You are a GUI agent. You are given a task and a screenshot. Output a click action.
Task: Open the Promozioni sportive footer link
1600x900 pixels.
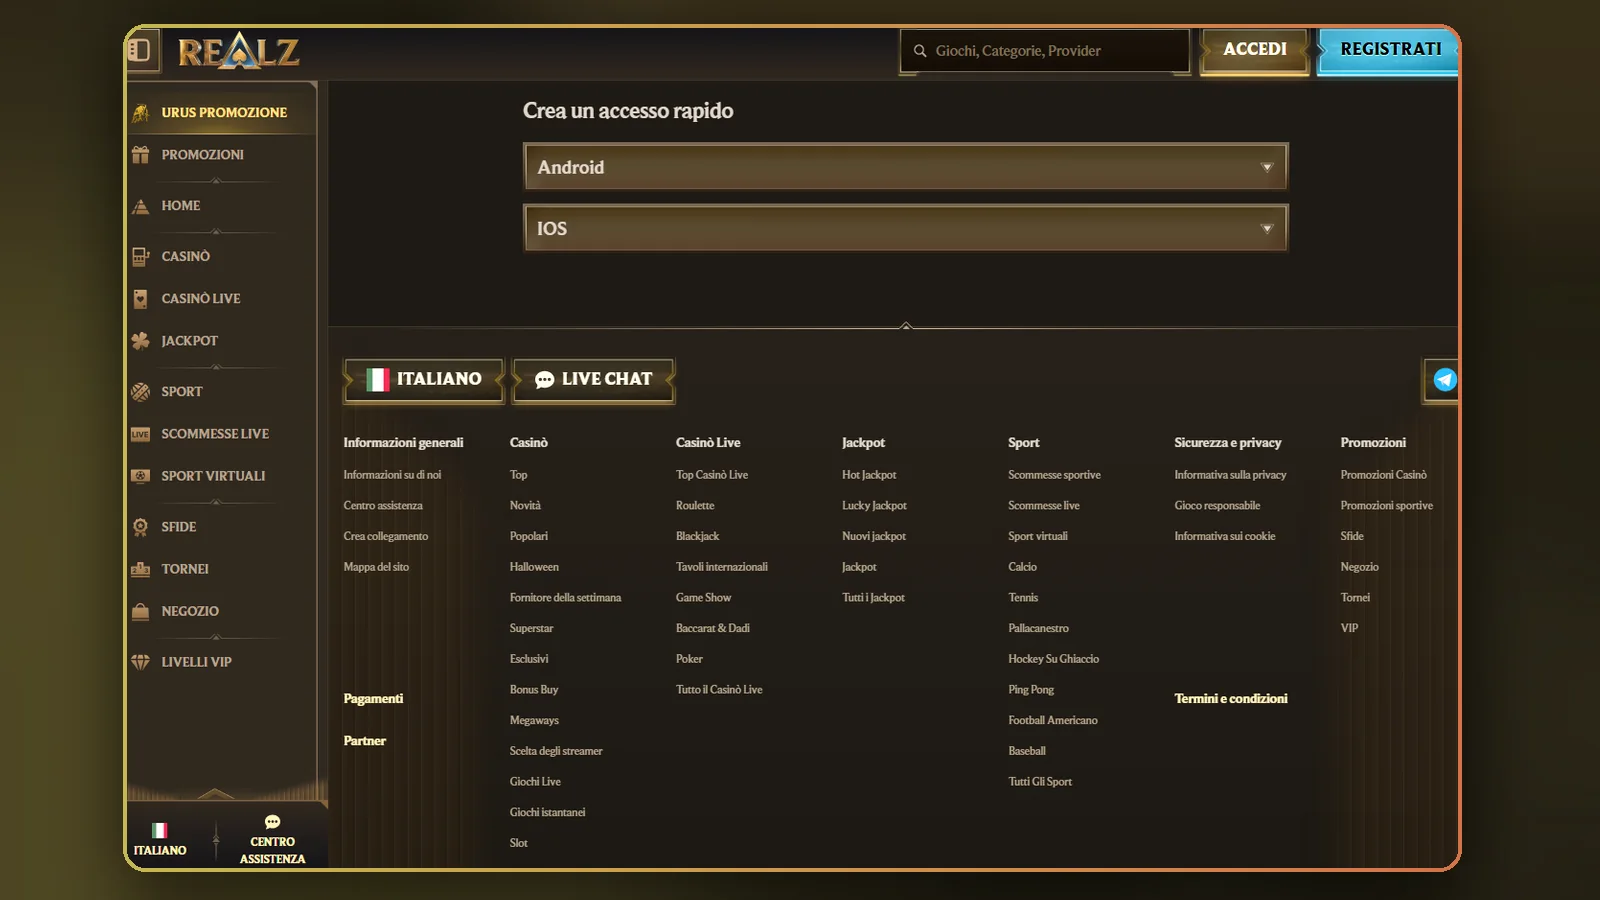(1386, 506)
